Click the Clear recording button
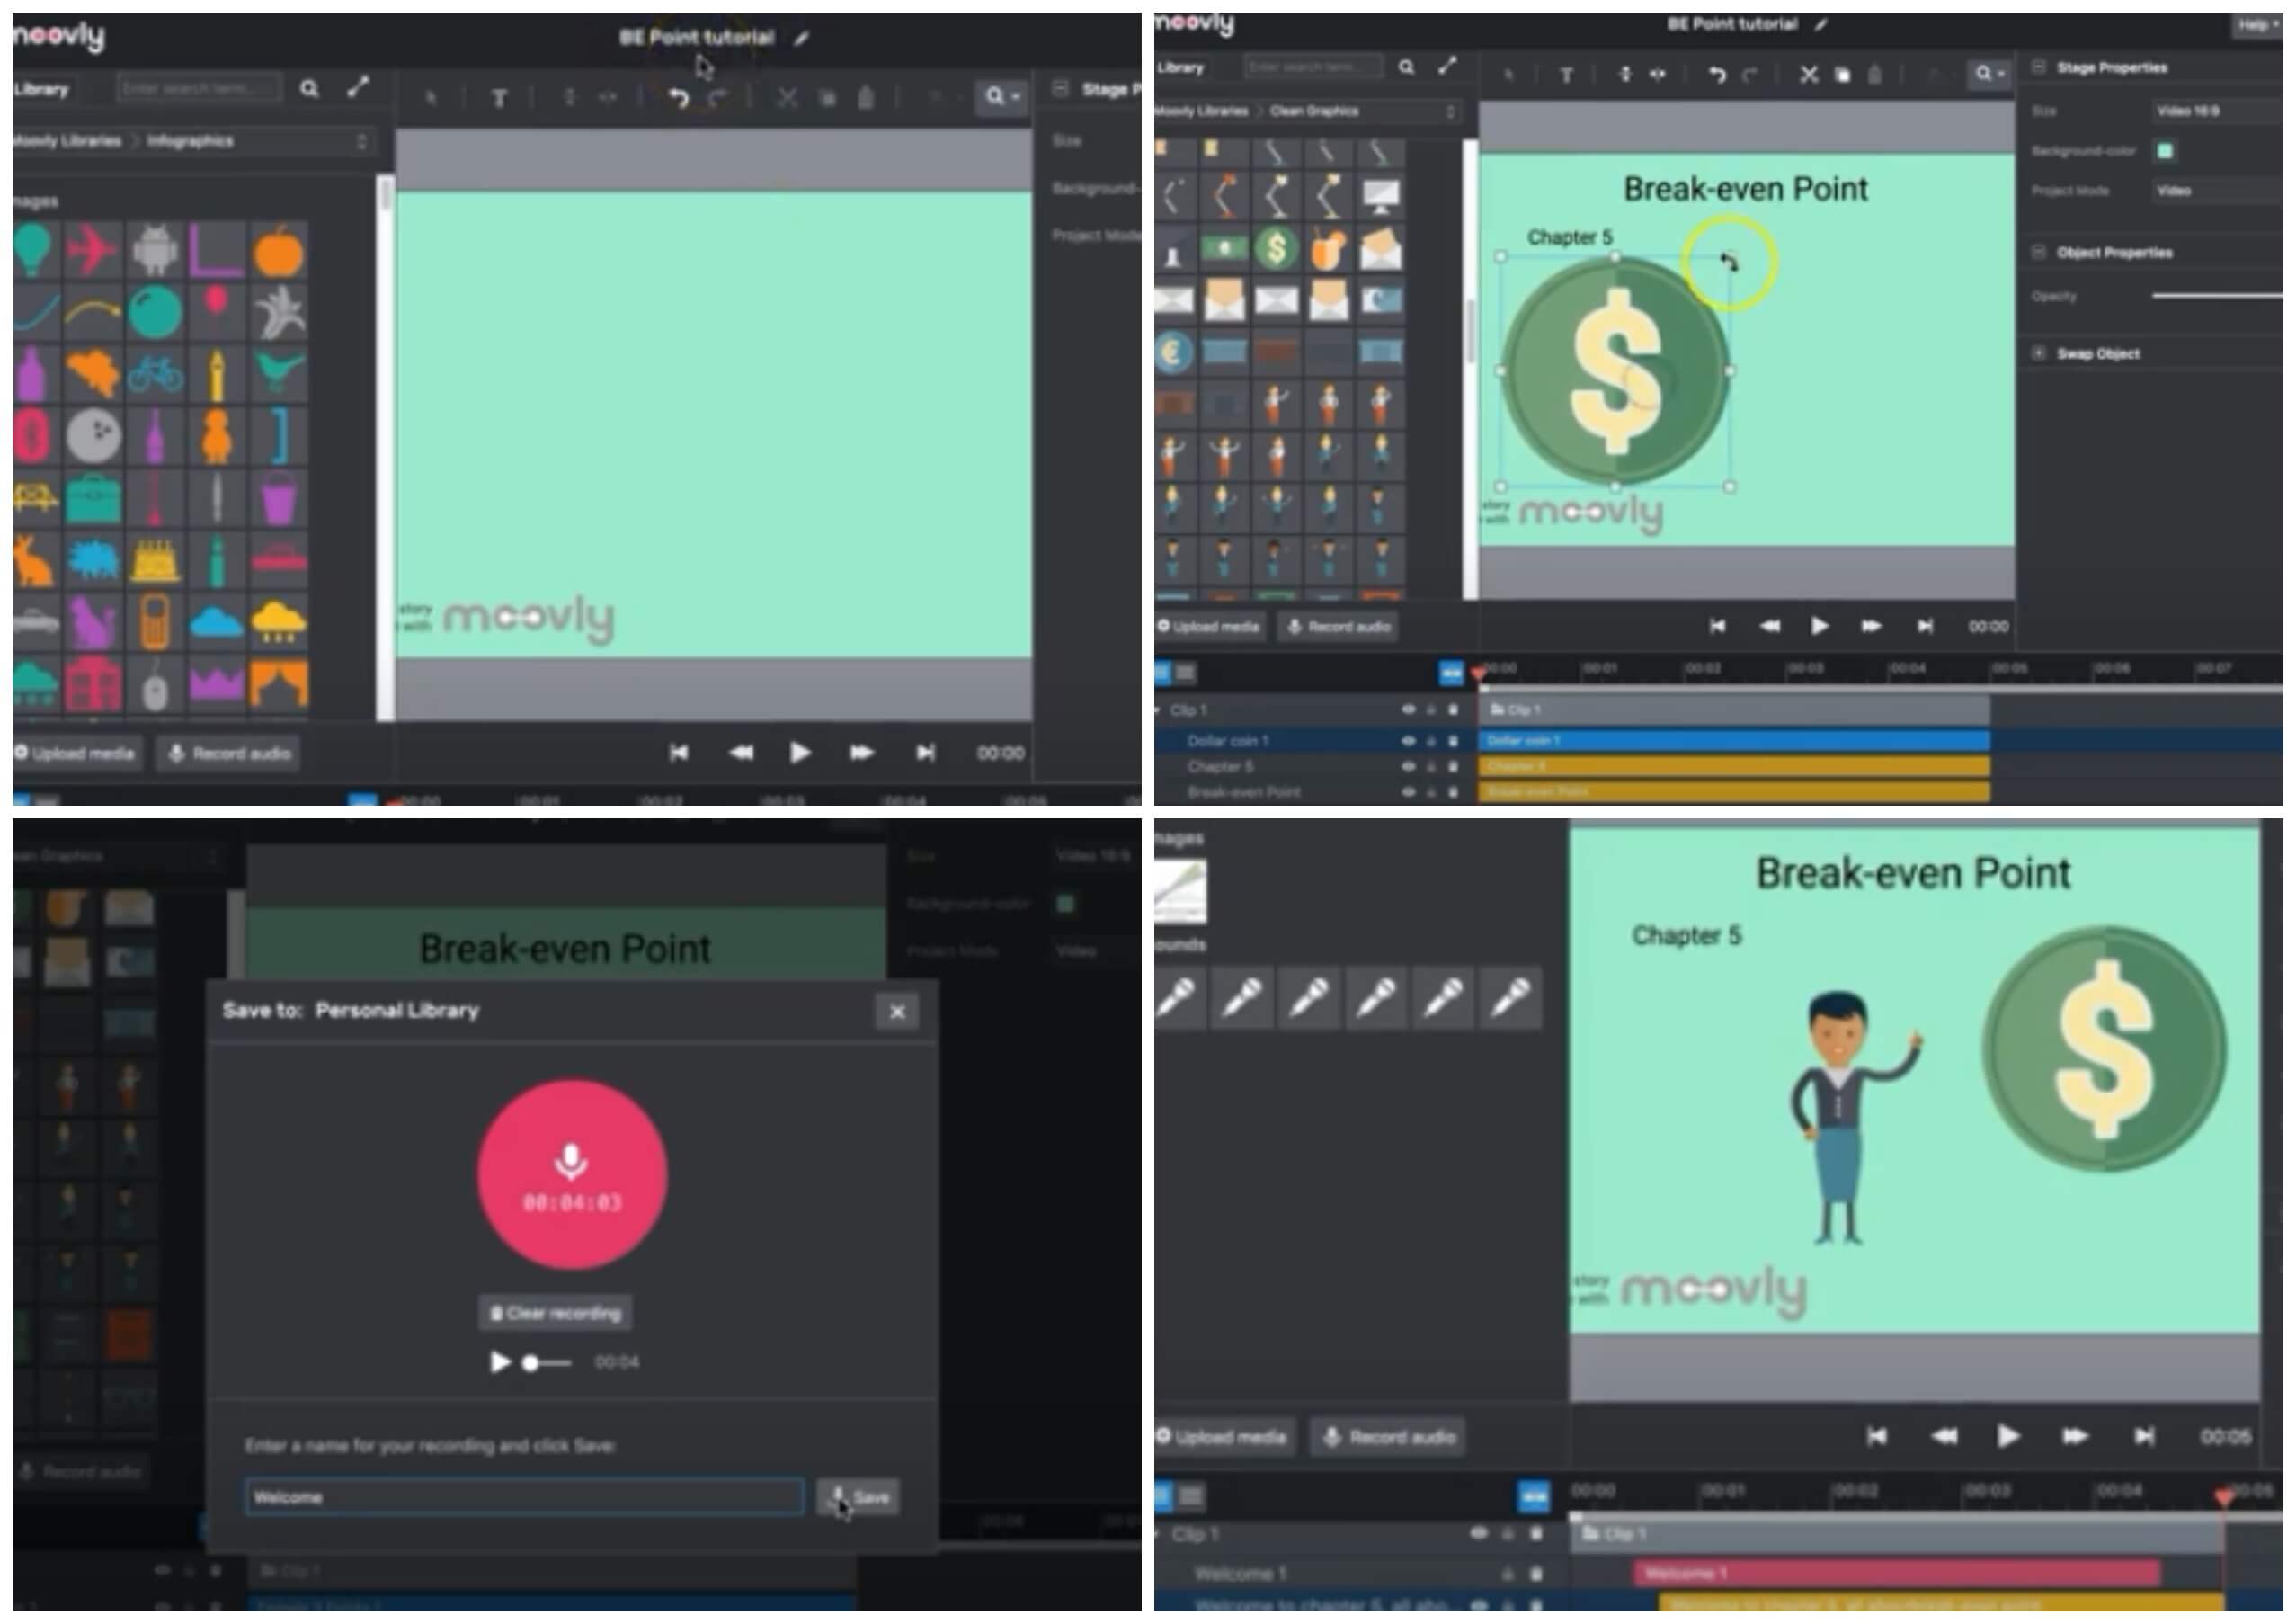2296x1624 pixels. tap(556, 1313)
